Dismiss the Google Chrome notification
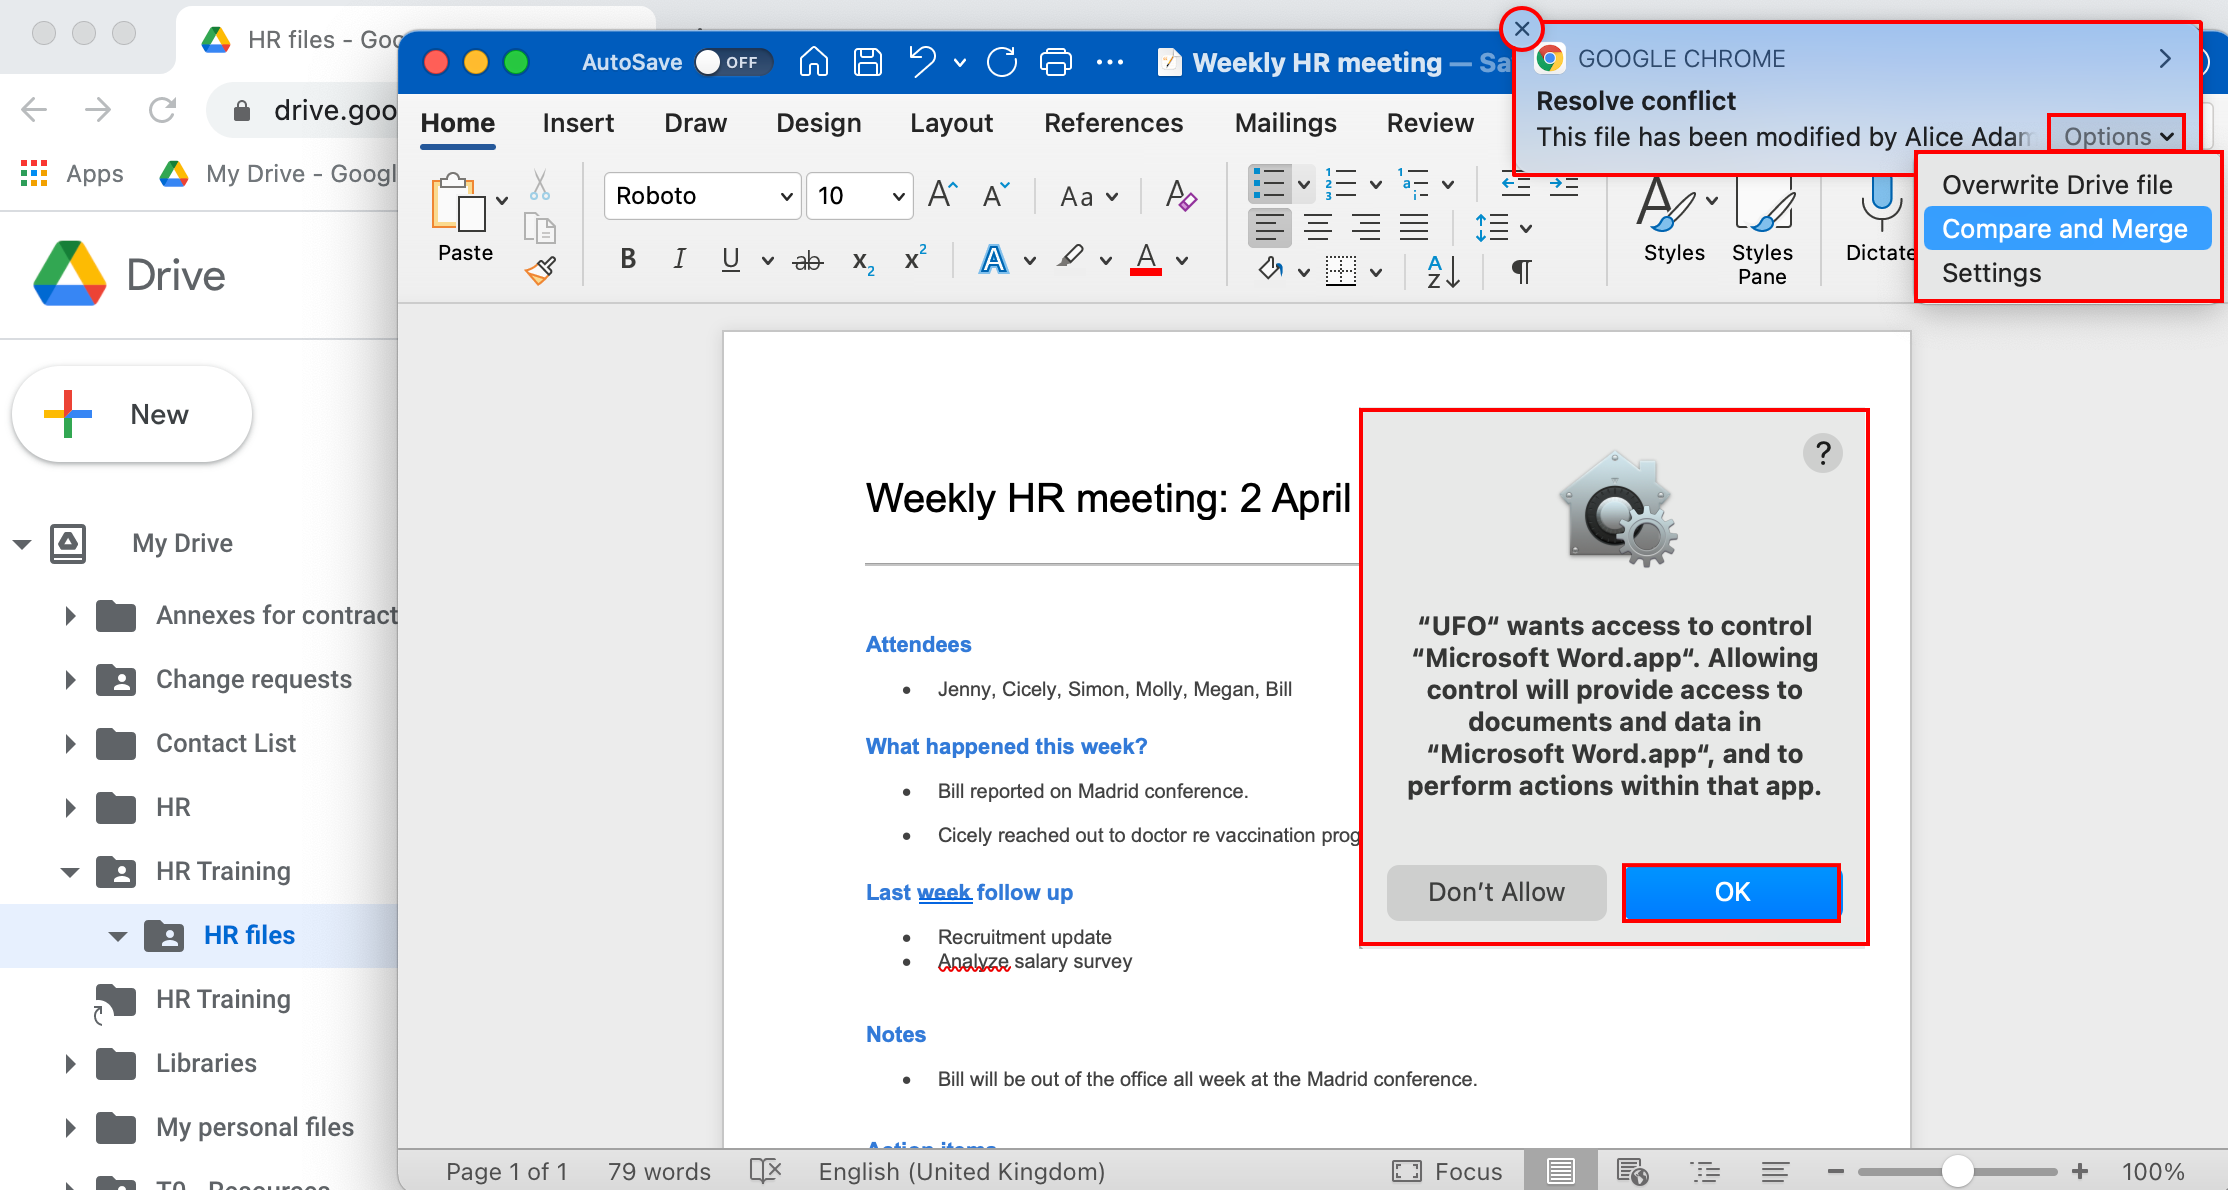This screenshot has height=1190, width=2228. point(1521,29)
